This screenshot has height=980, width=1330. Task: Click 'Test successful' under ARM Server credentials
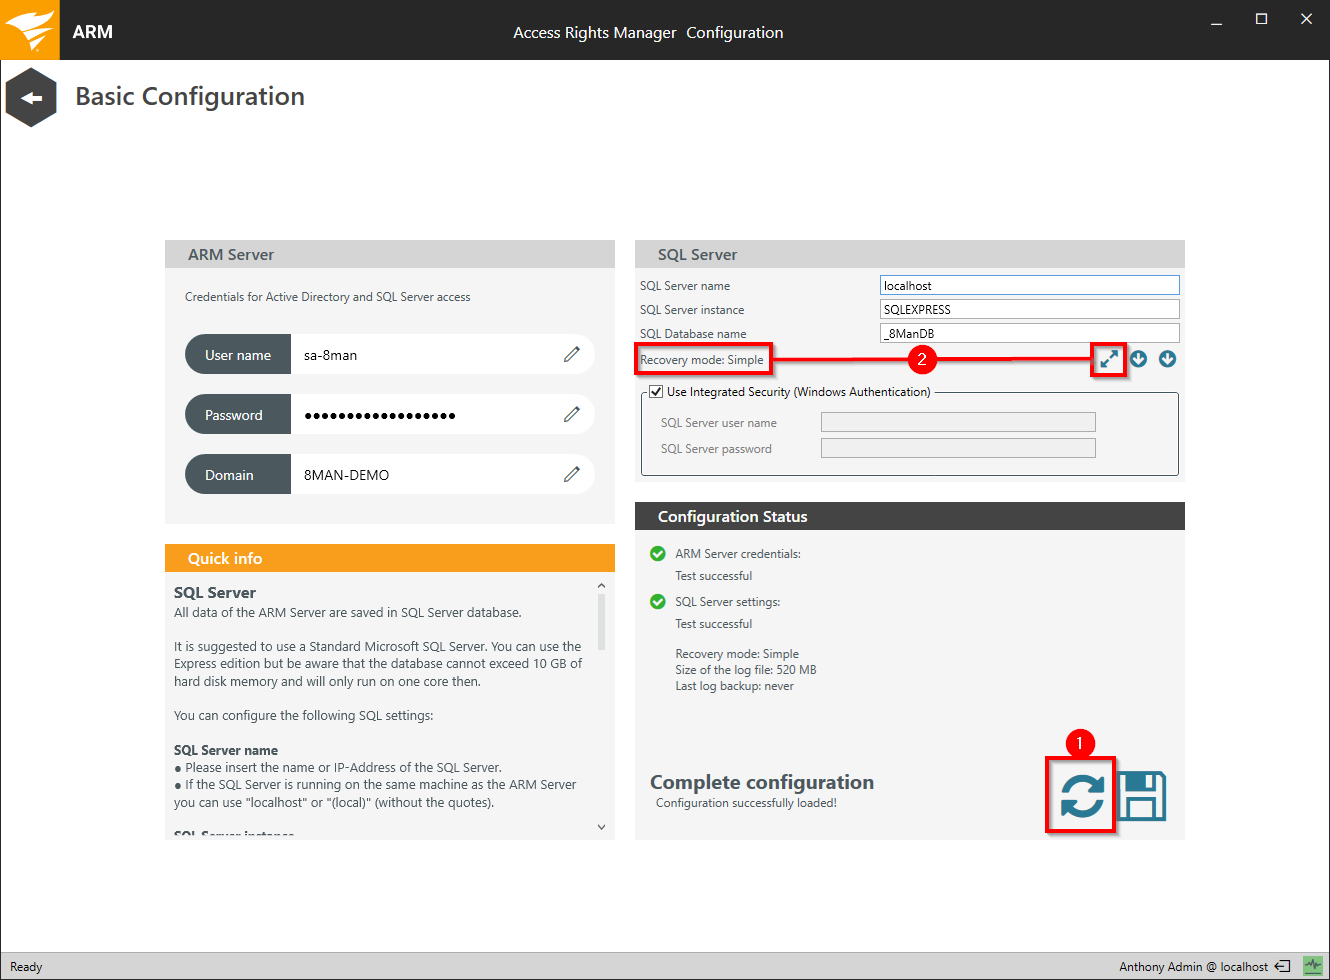click(713, 576)
